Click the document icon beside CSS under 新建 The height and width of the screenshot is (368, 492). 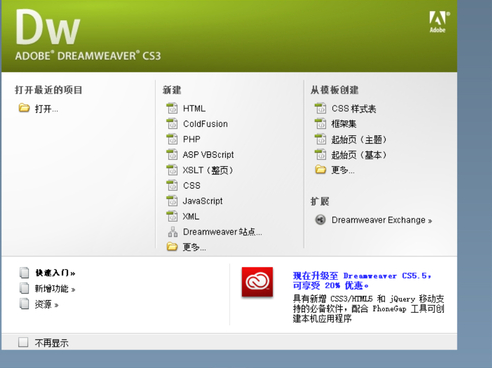(172, 185)
